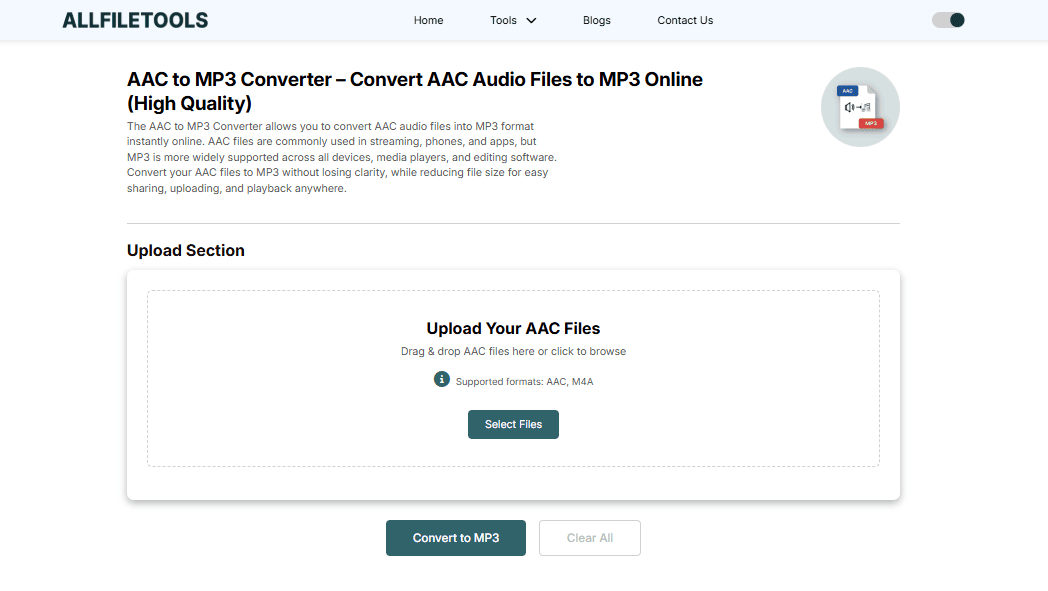The image size is (1048, 591).
Task: Click the blue AAC badge in the header image
Action: pyautogui.click(x=849, y=91)
